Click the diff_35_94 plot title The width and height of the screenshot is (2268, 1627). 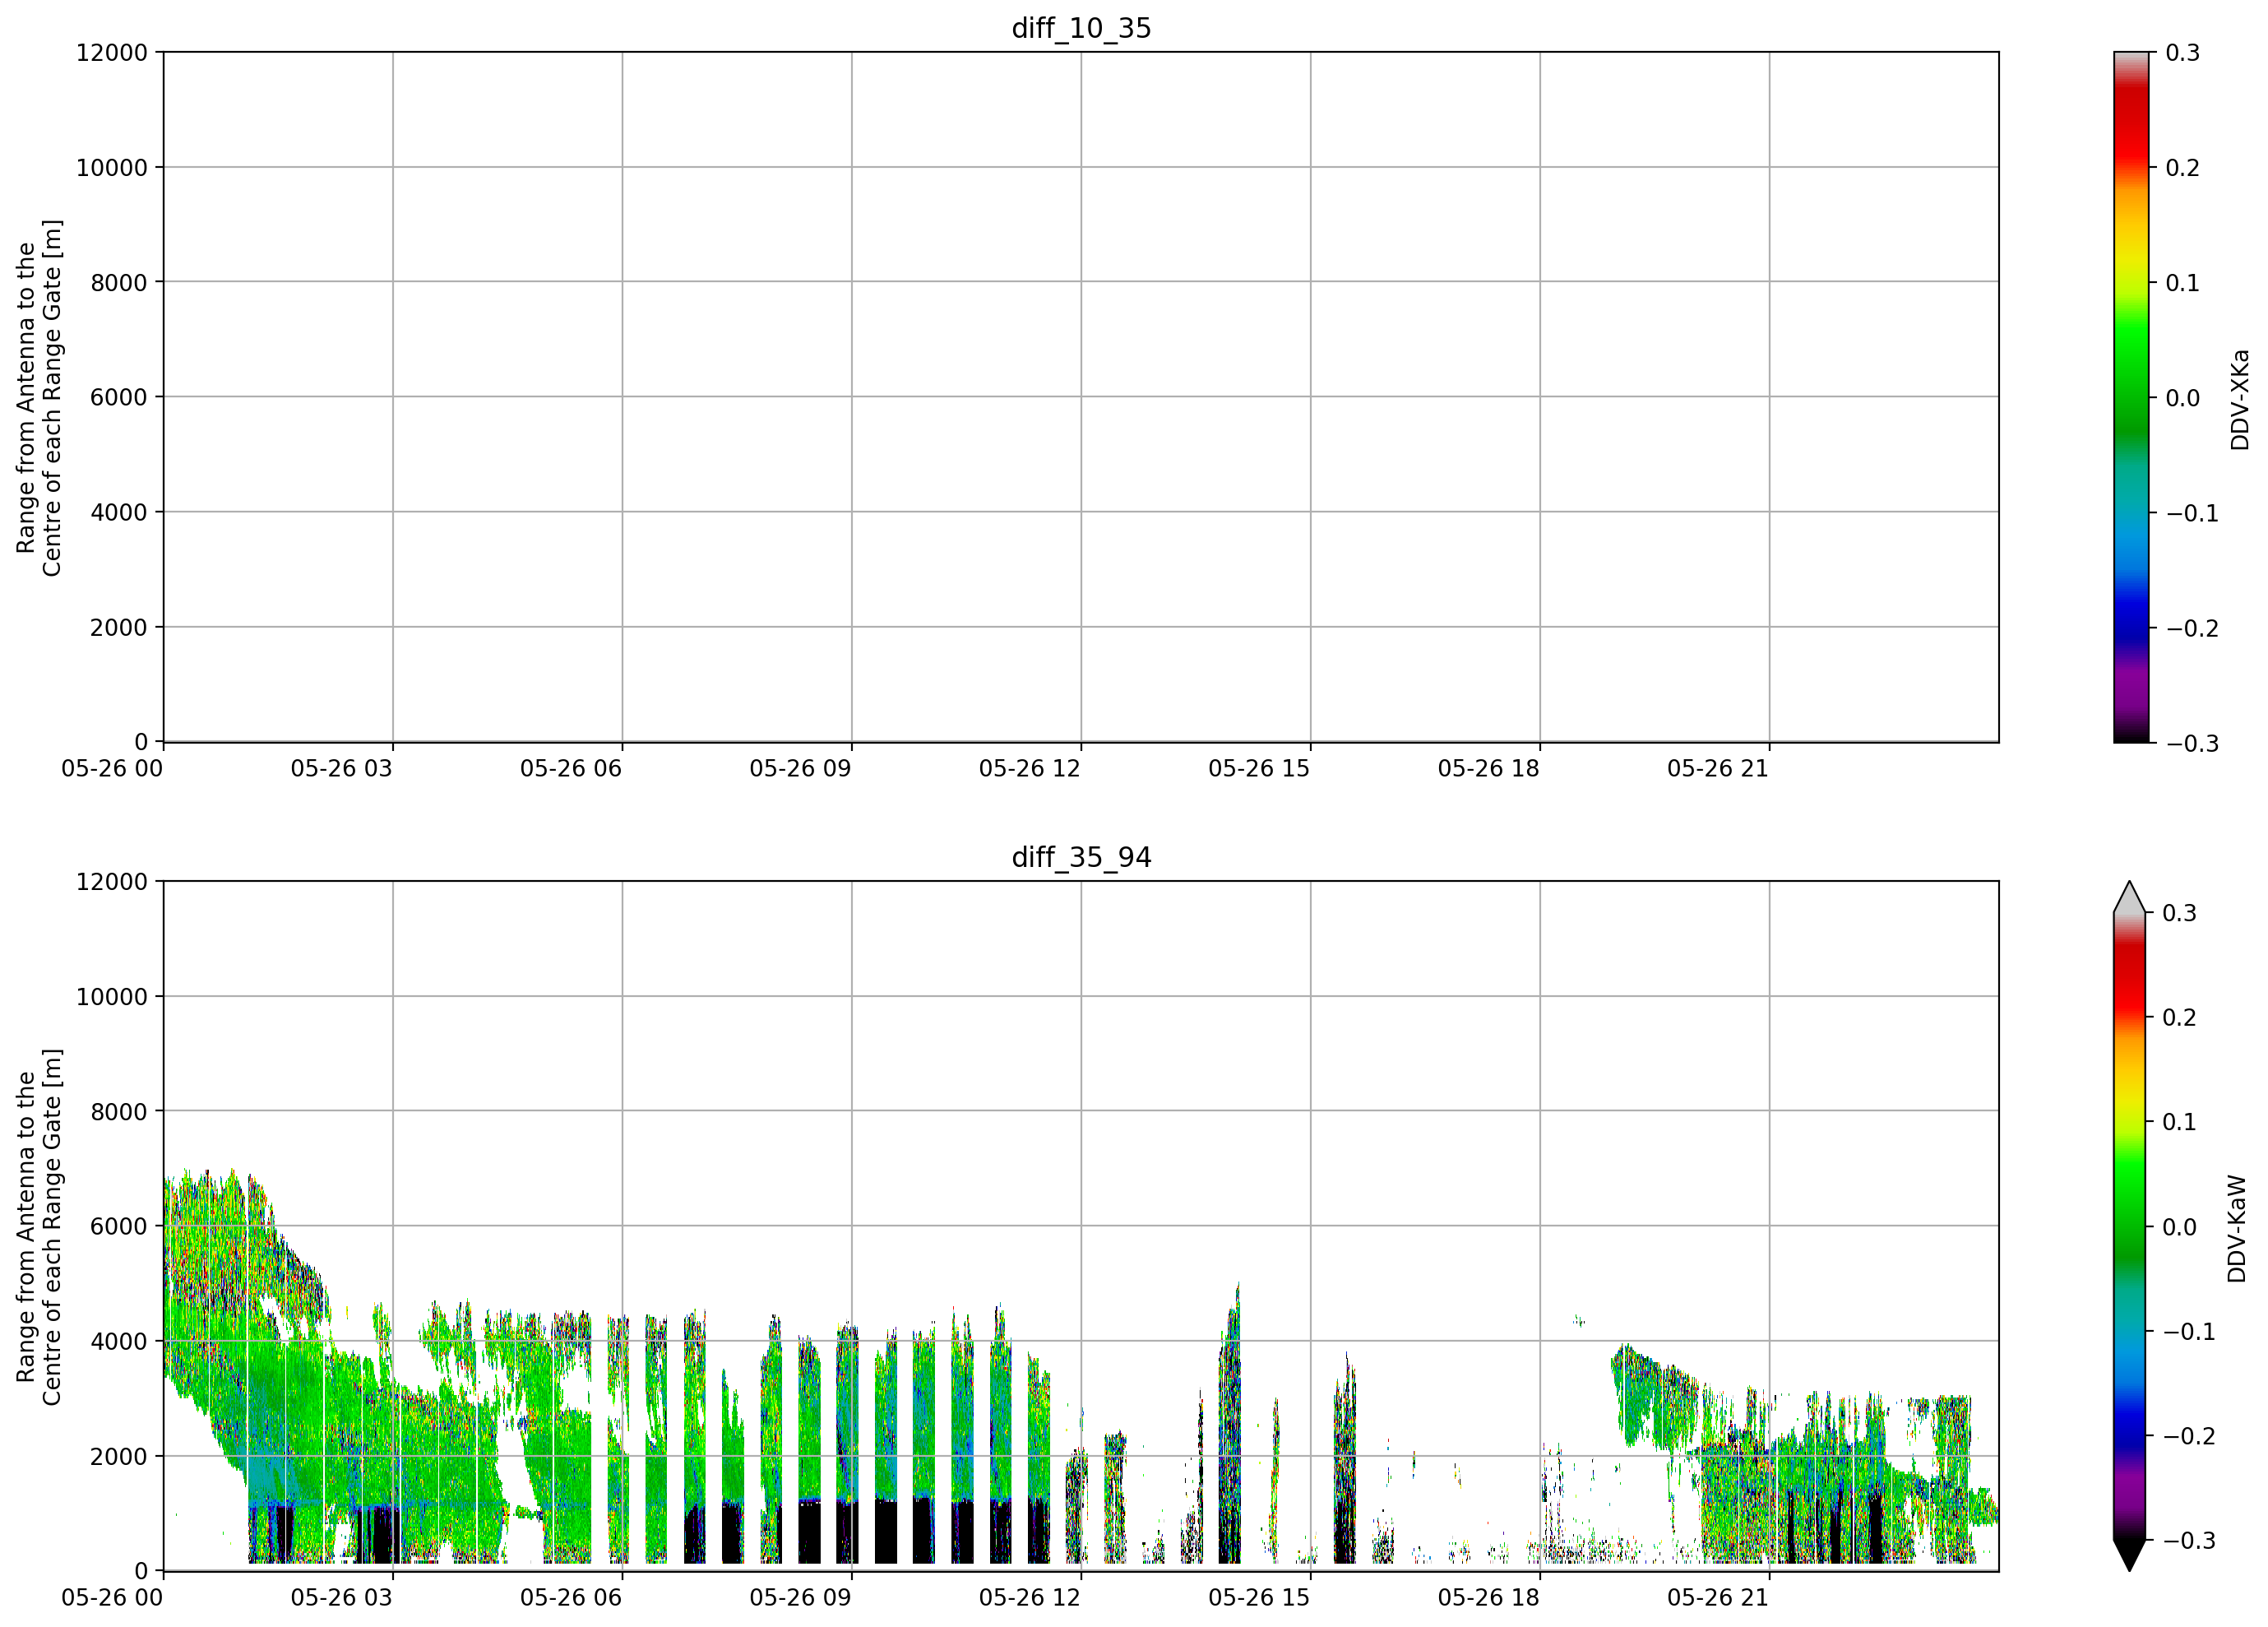tap(1081, 857)
